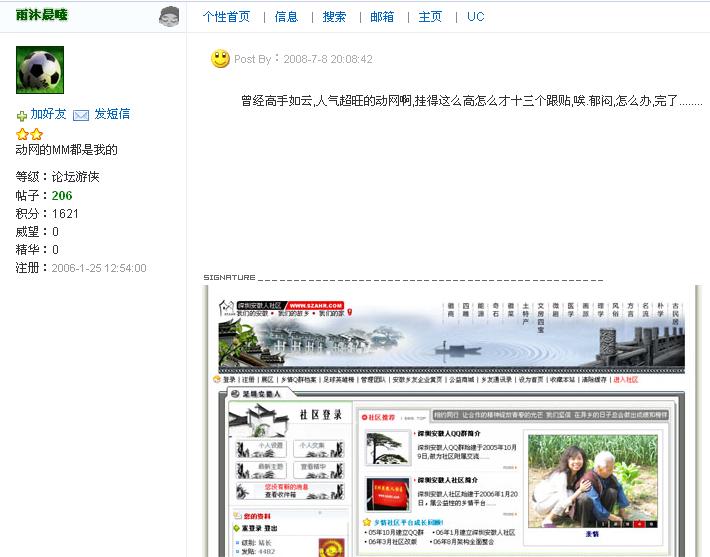
Task: Click the gray face icon beside the username
Action: pyautogui.click(x=170, y=16)
